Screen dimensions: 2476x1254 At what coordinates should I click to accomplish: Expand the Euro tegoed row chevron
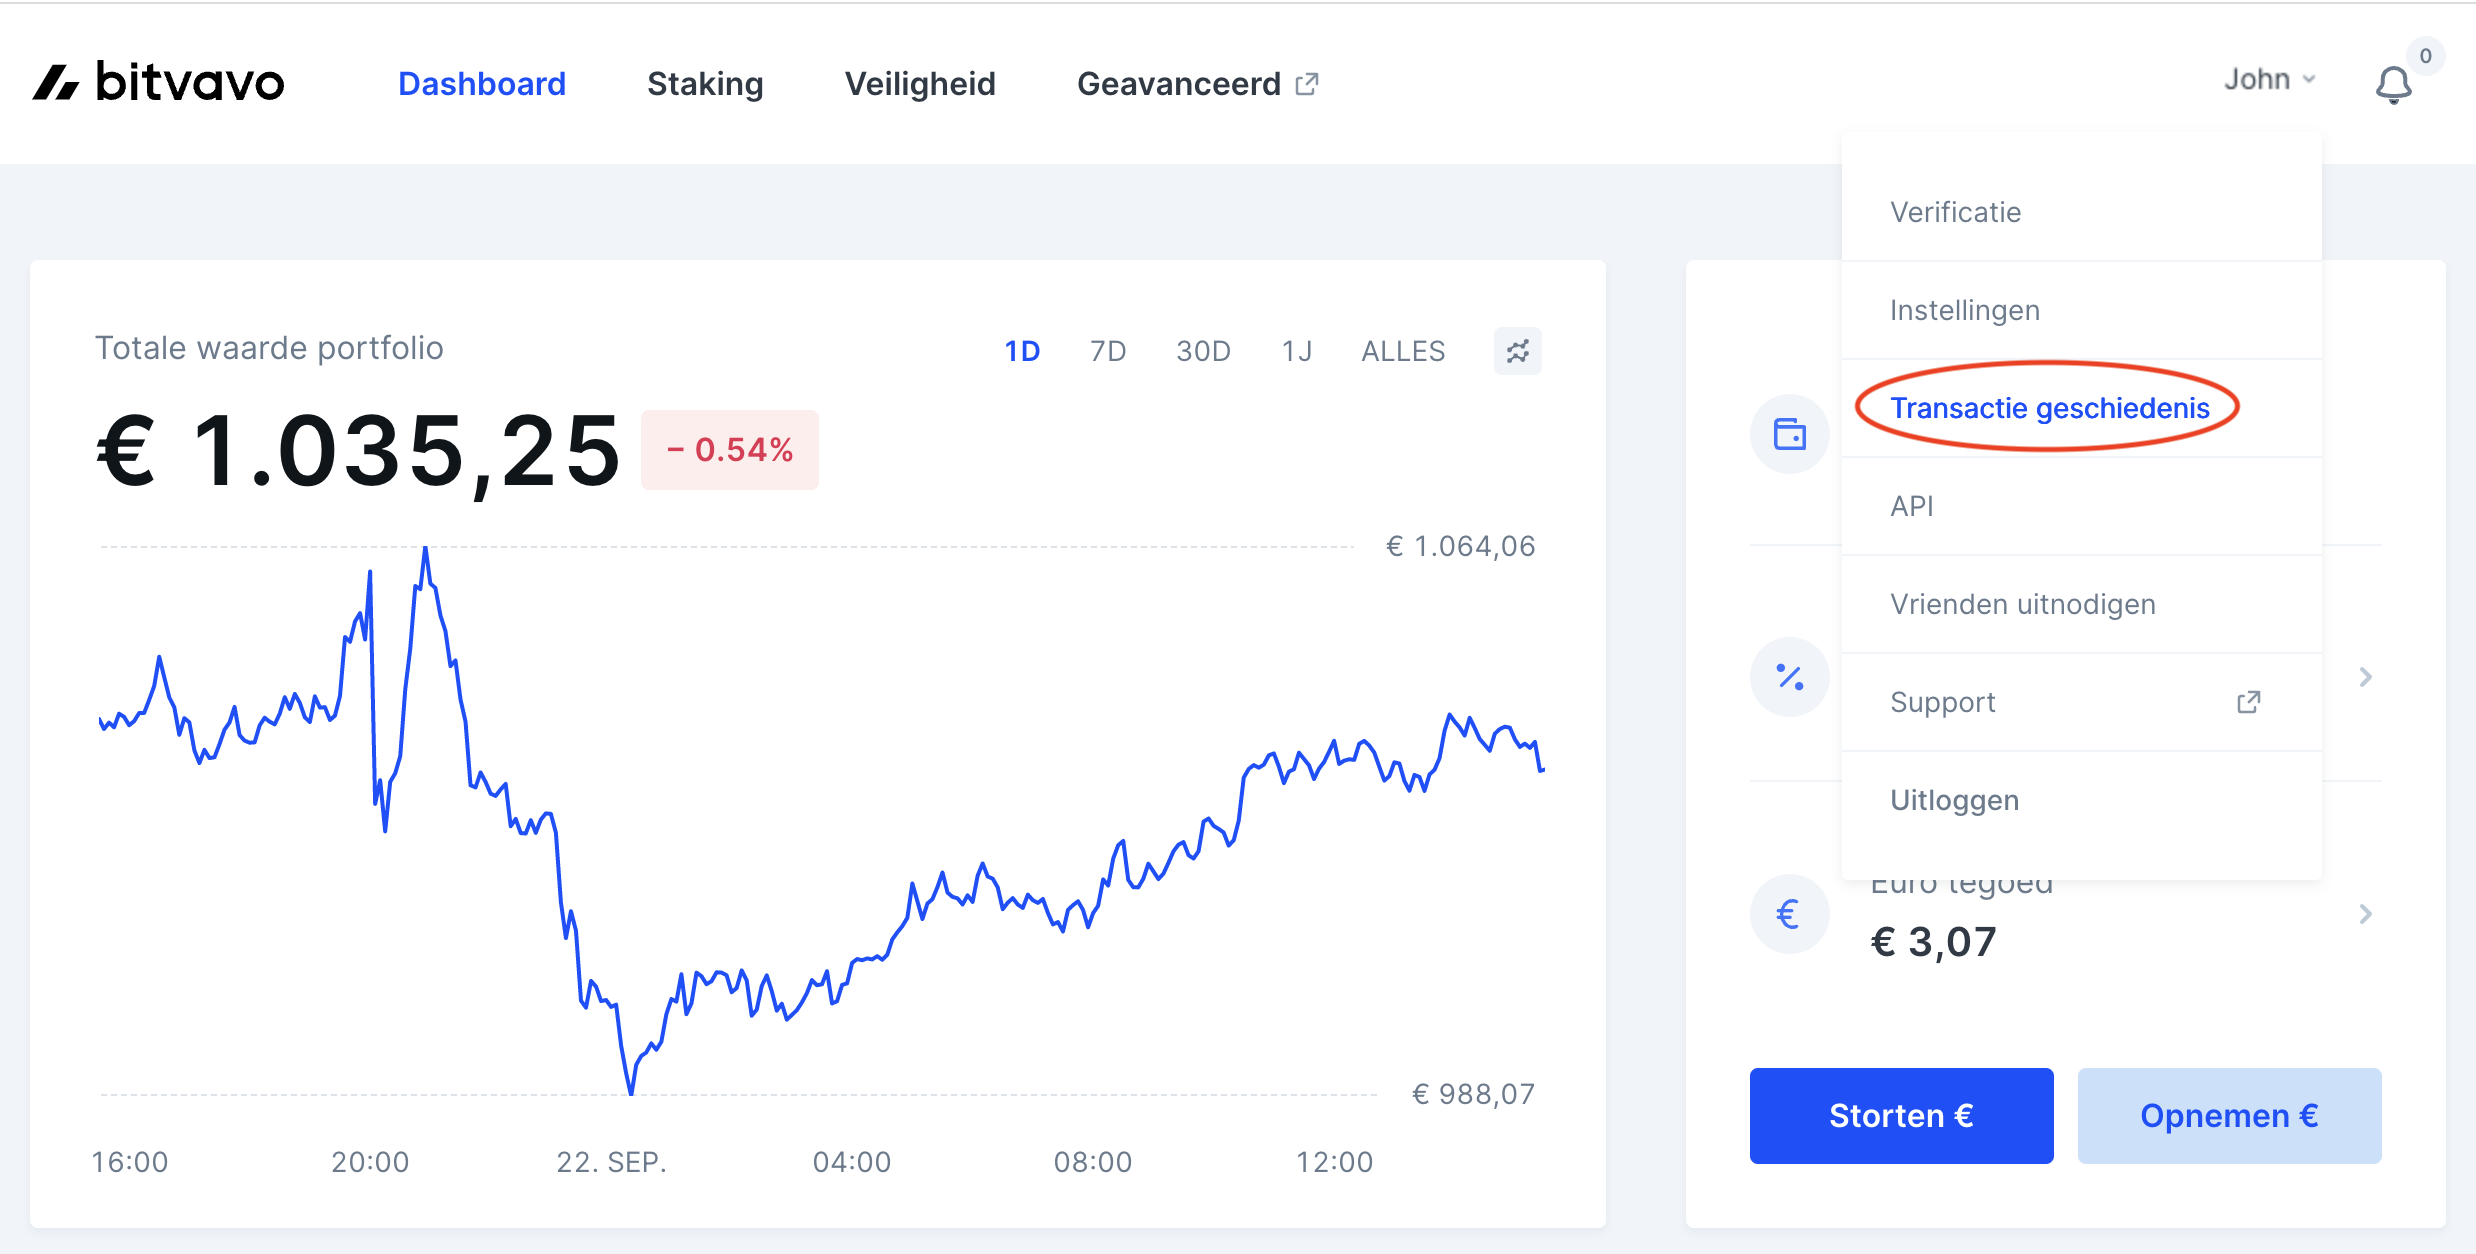pos(2365,914)
